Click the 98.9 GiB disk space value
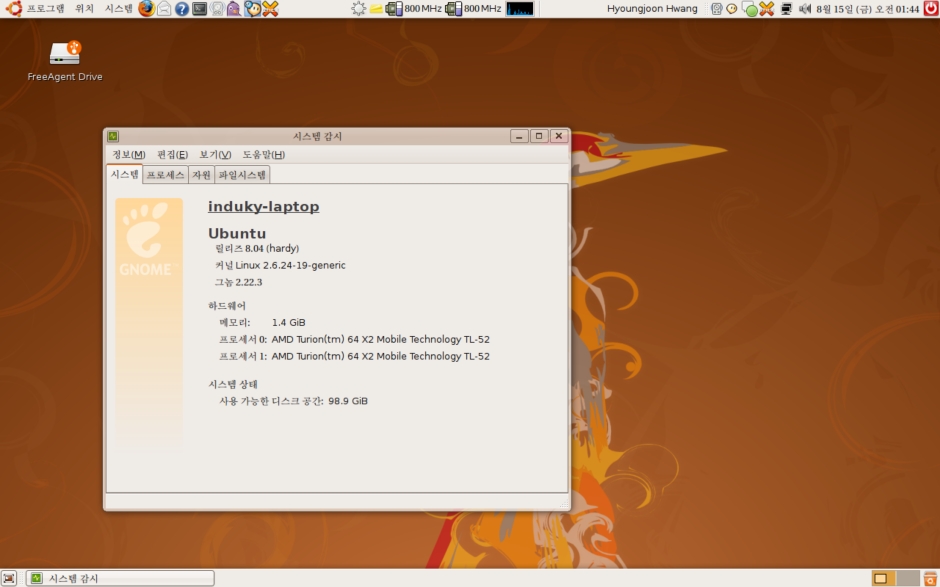This screenshot has height=587, width=940. click(348, 401)
